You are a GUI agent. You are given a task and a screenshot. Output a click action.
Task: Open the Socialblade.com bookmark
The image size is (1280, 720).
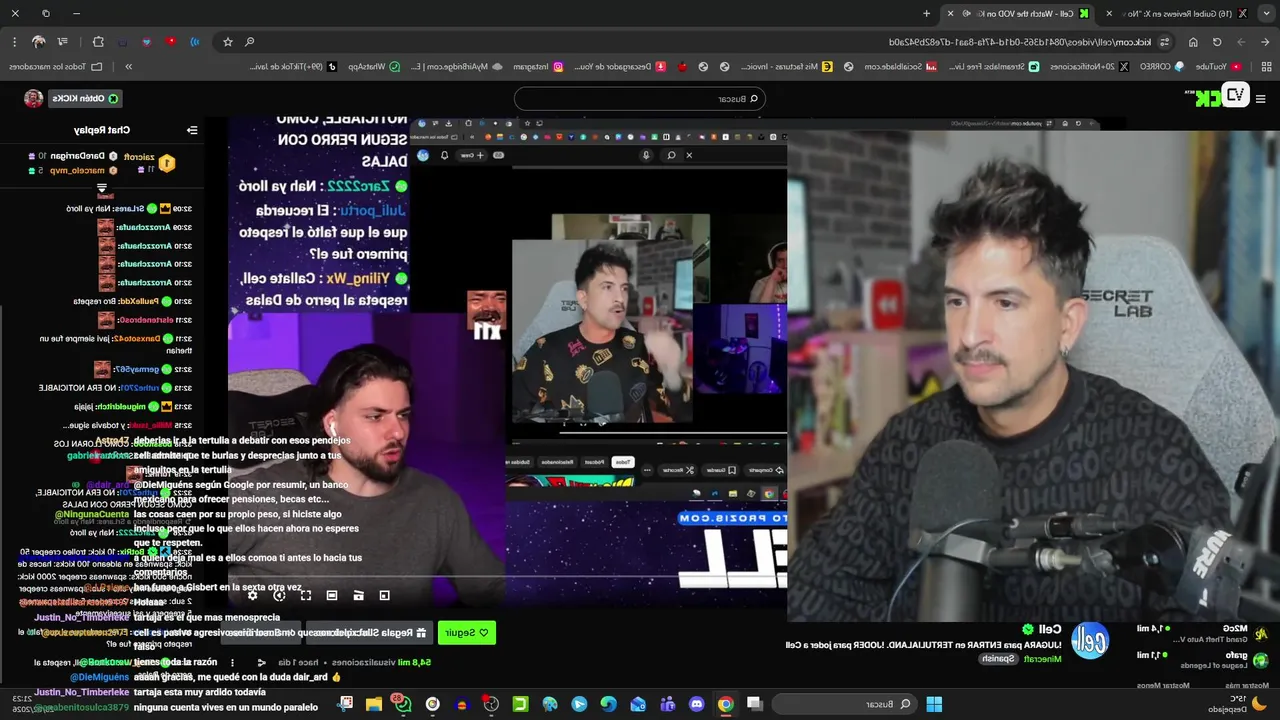tap(901, 66)
